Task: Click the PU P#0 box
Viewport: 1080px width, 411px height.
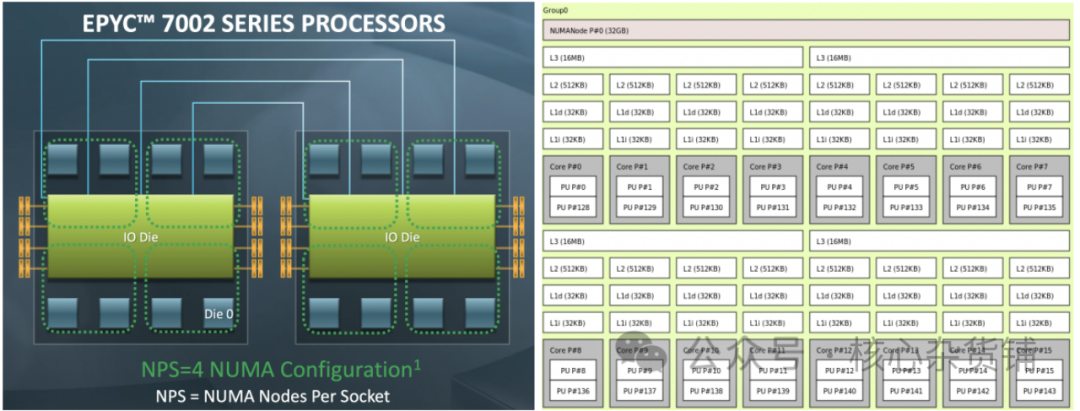Action: [572, 187]
